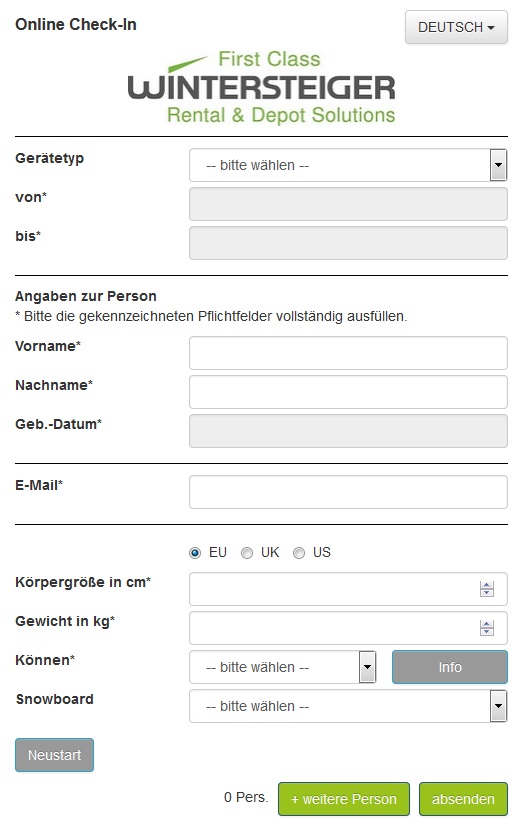The height and width of the screenshot is (827, 521).
Task: Add another person with '+ weitere Person'
Action: click(344, 799)
